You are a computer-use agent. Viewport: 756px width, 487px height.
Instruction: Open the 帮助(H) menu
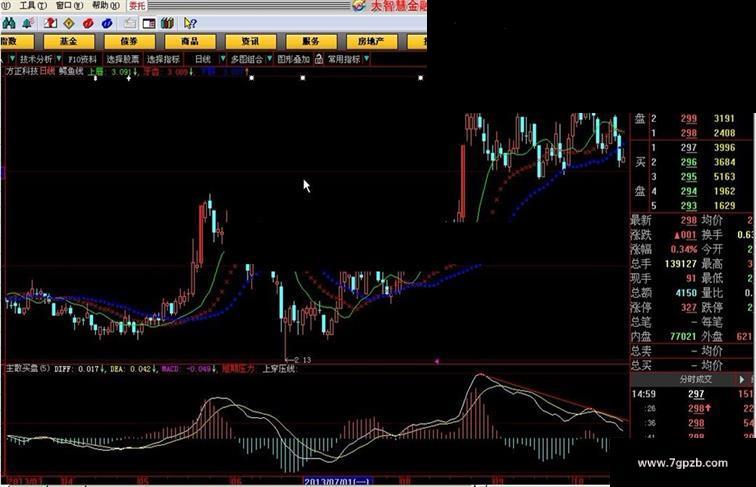[106, 5]
